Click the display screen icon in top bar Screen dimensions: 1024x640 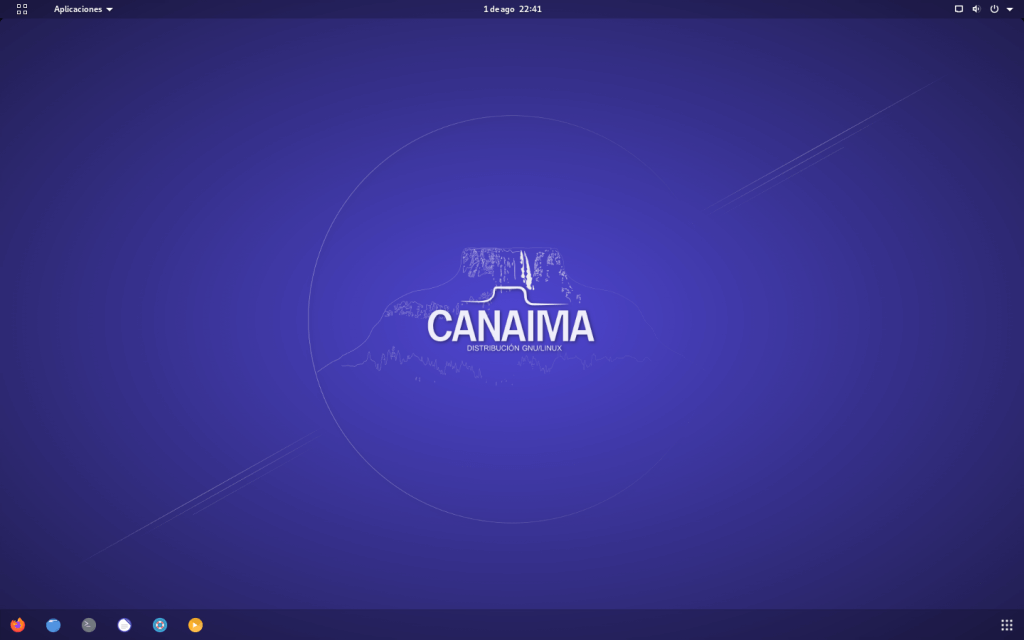pos(959,9)
